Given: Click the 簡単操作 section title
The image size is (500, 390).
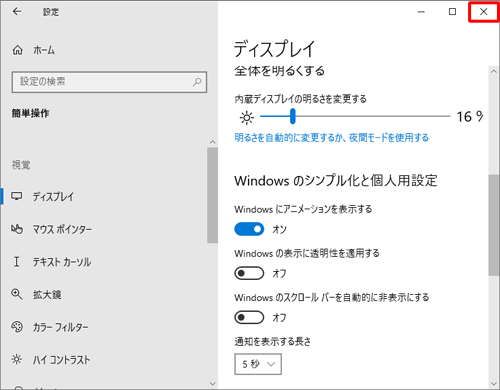Looking at the screenshot, I should 30,113.
